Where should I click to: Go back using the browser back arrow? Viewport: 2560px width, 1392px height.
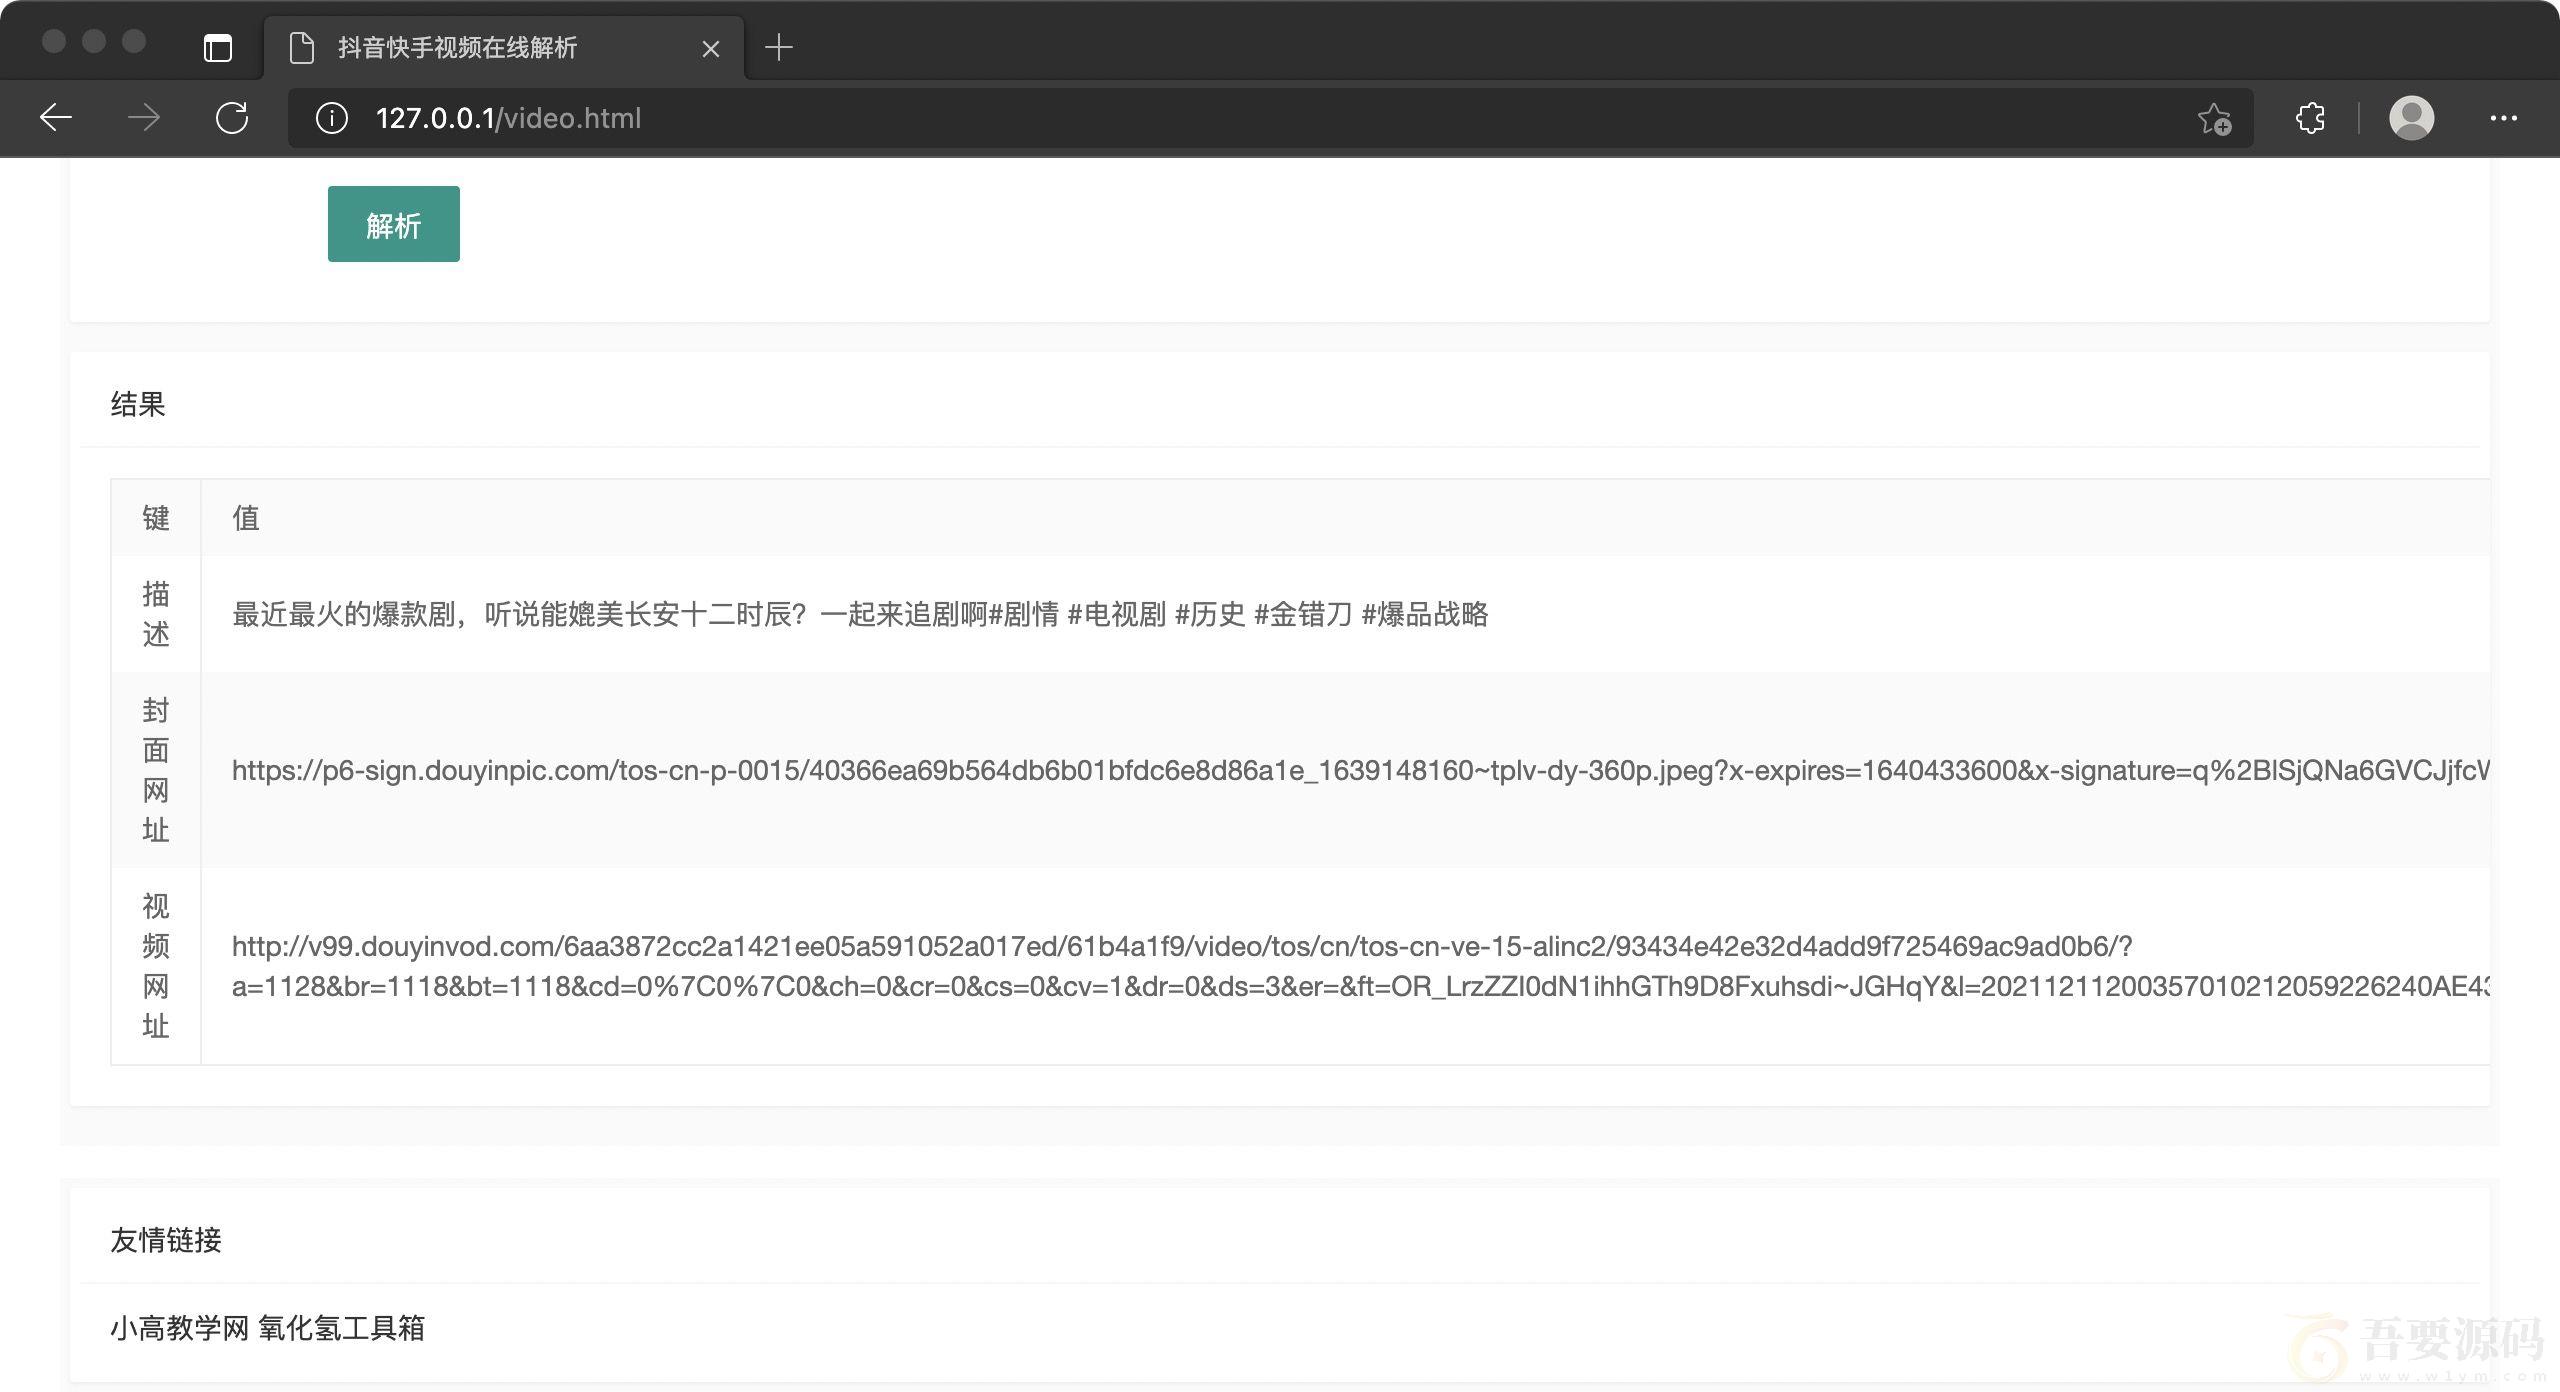coord(56,118)
